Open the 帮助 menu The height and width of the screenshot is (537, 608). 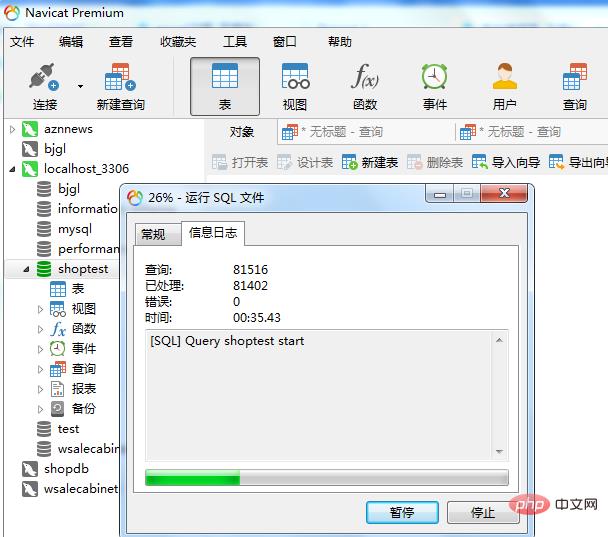(340, 41)
